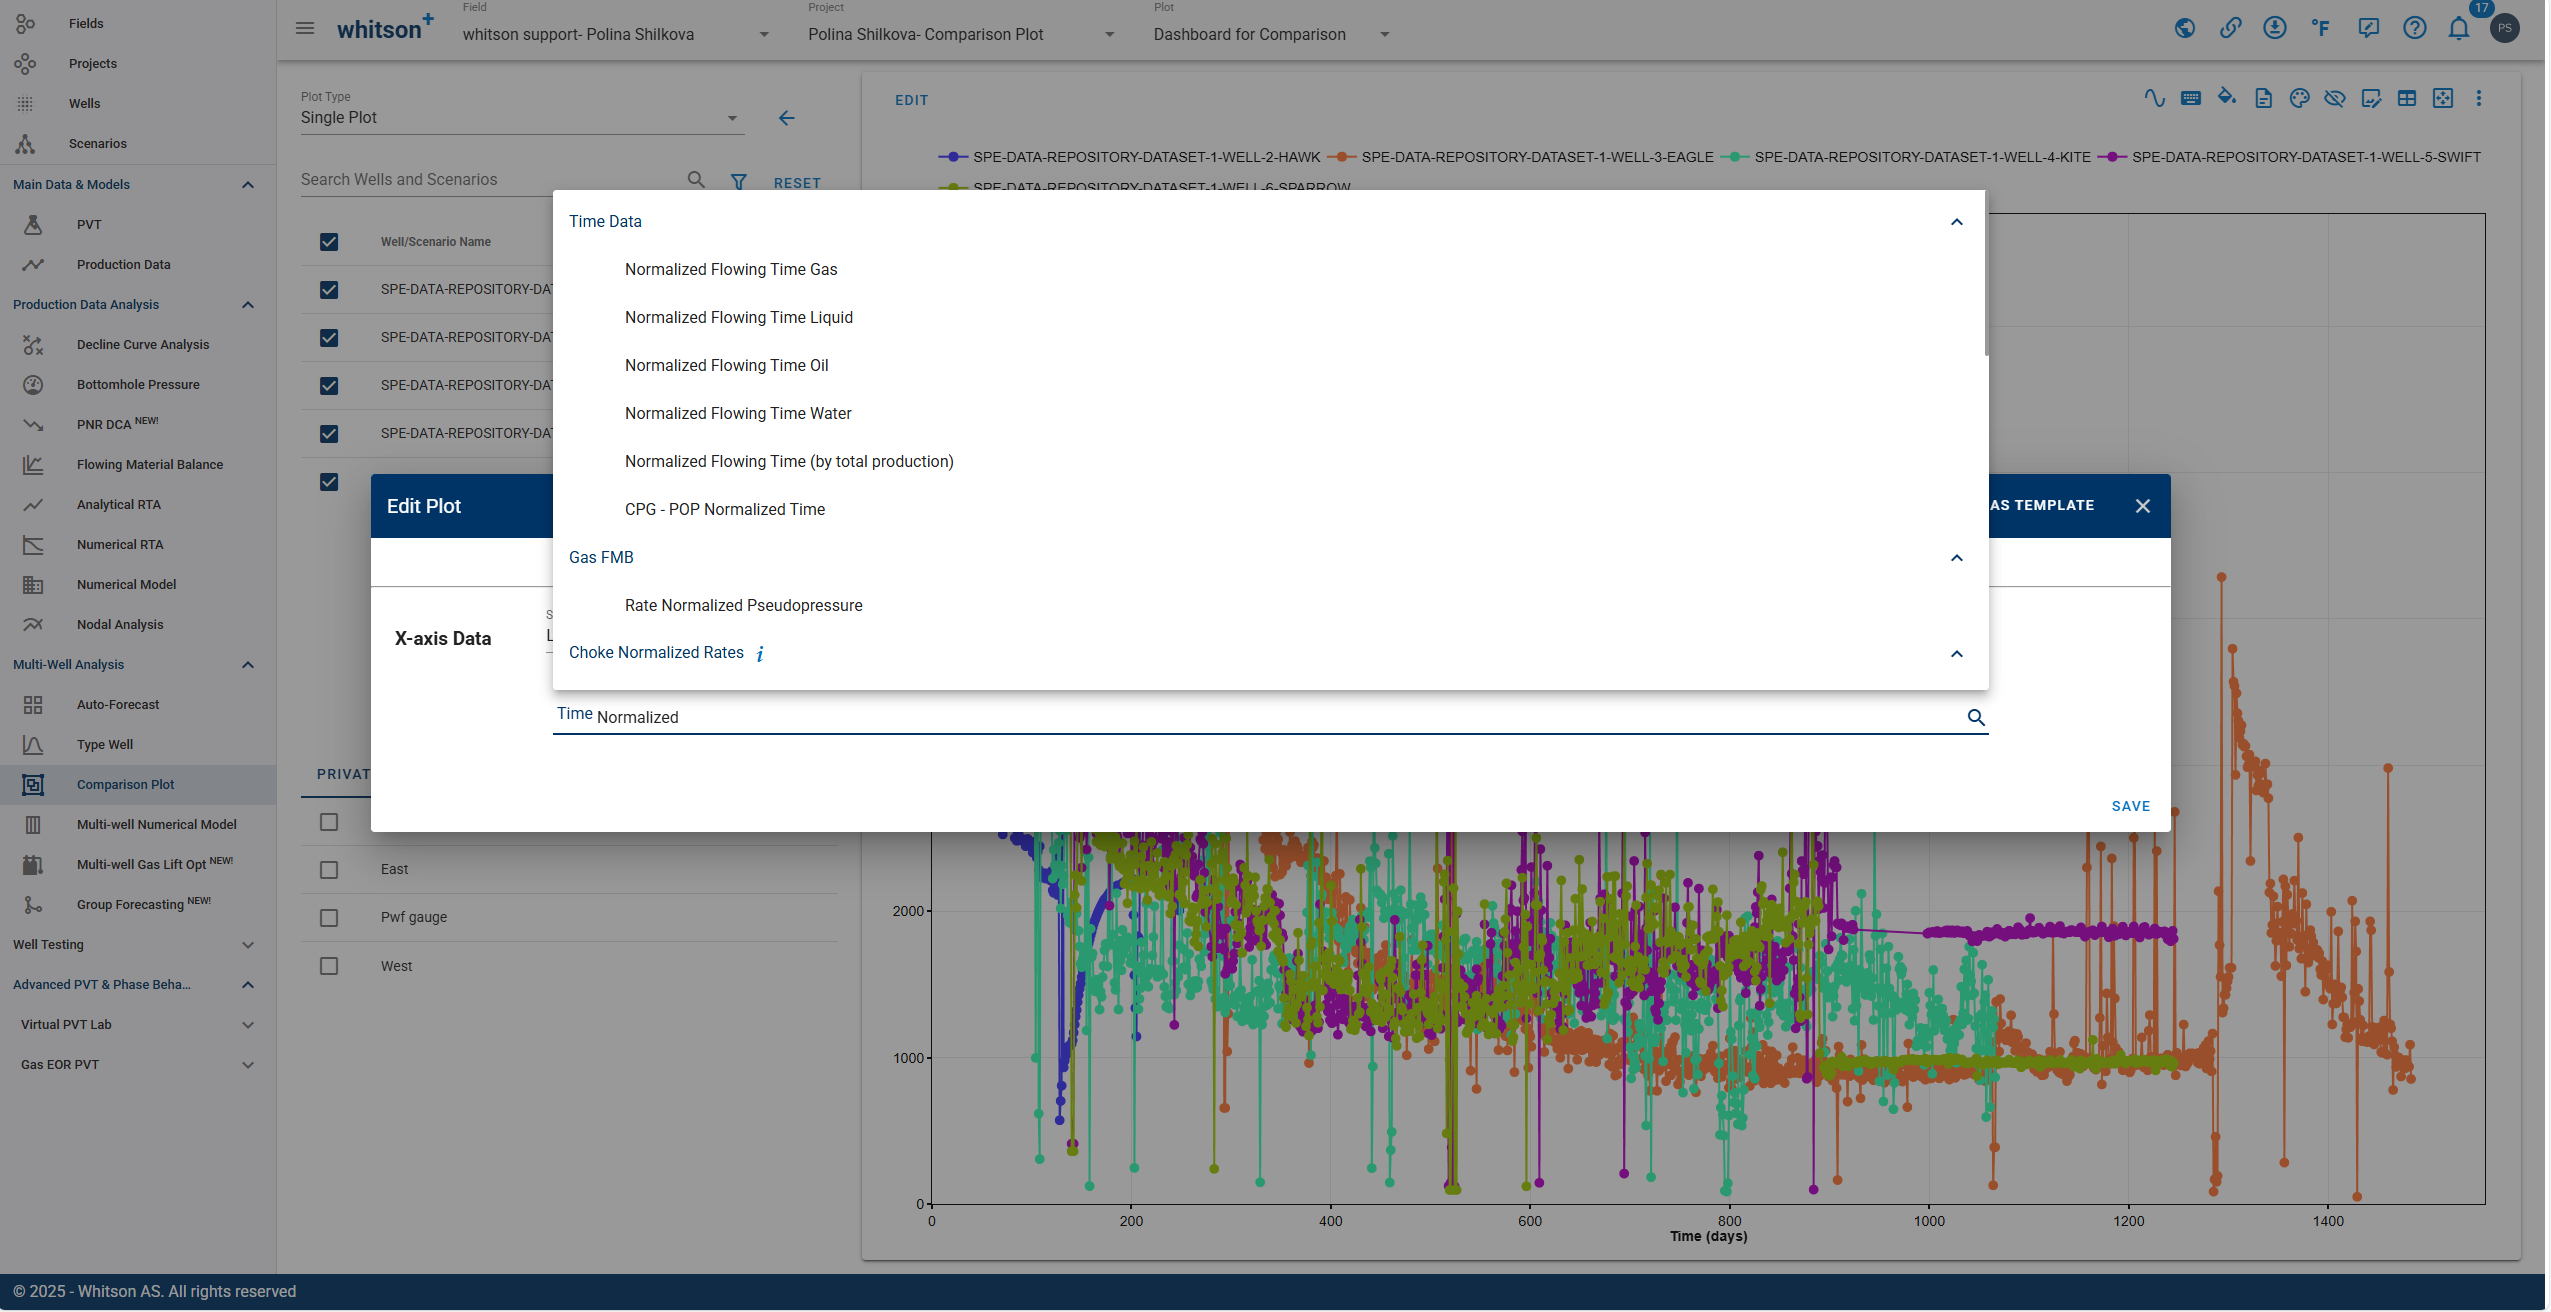Choose CPG - POP Normalized Time option
This screenshot has height=1312, width=2551.
point(724,510)
